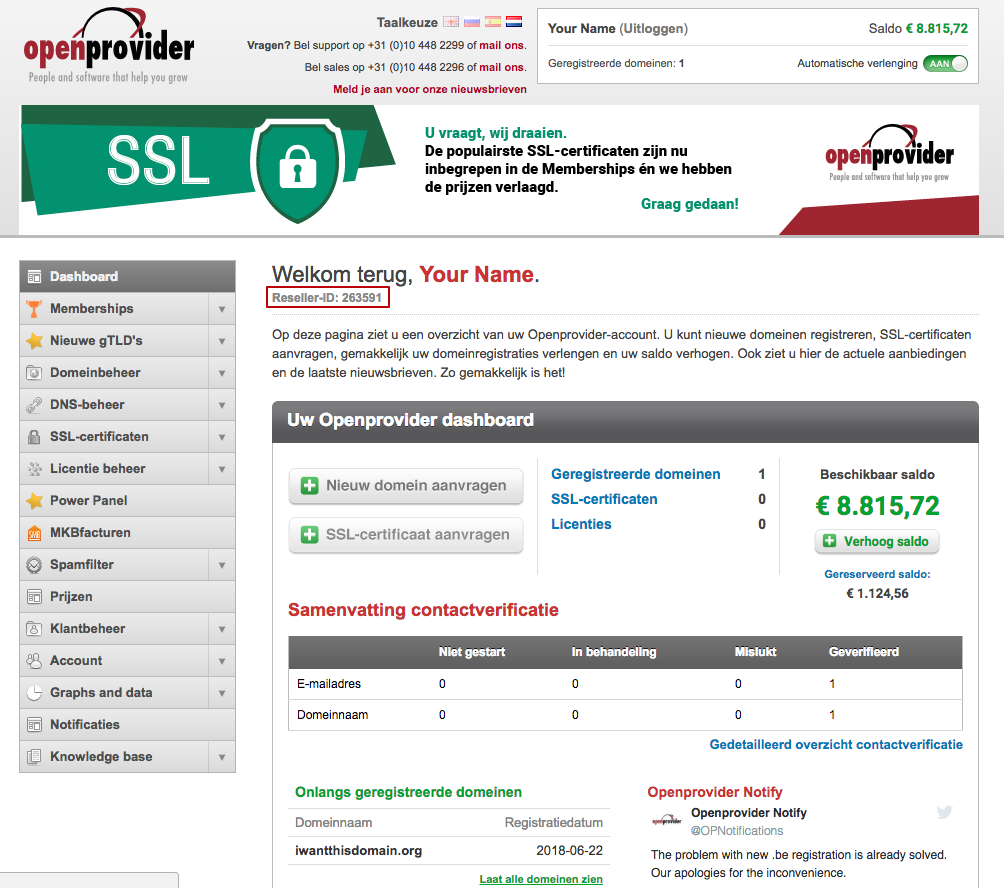1004x888 pixels.
Task: Click the Nieuw domein aanvragen button
Action: 406,486
